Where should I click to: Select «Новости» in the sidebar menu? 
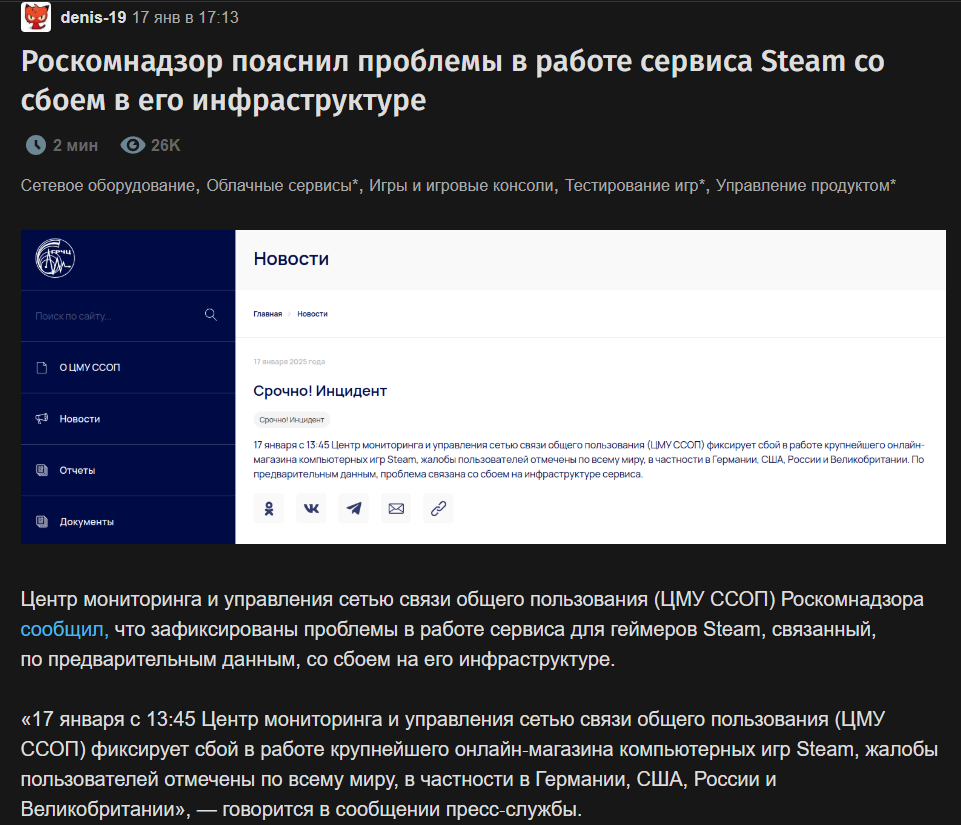[128, 419]
